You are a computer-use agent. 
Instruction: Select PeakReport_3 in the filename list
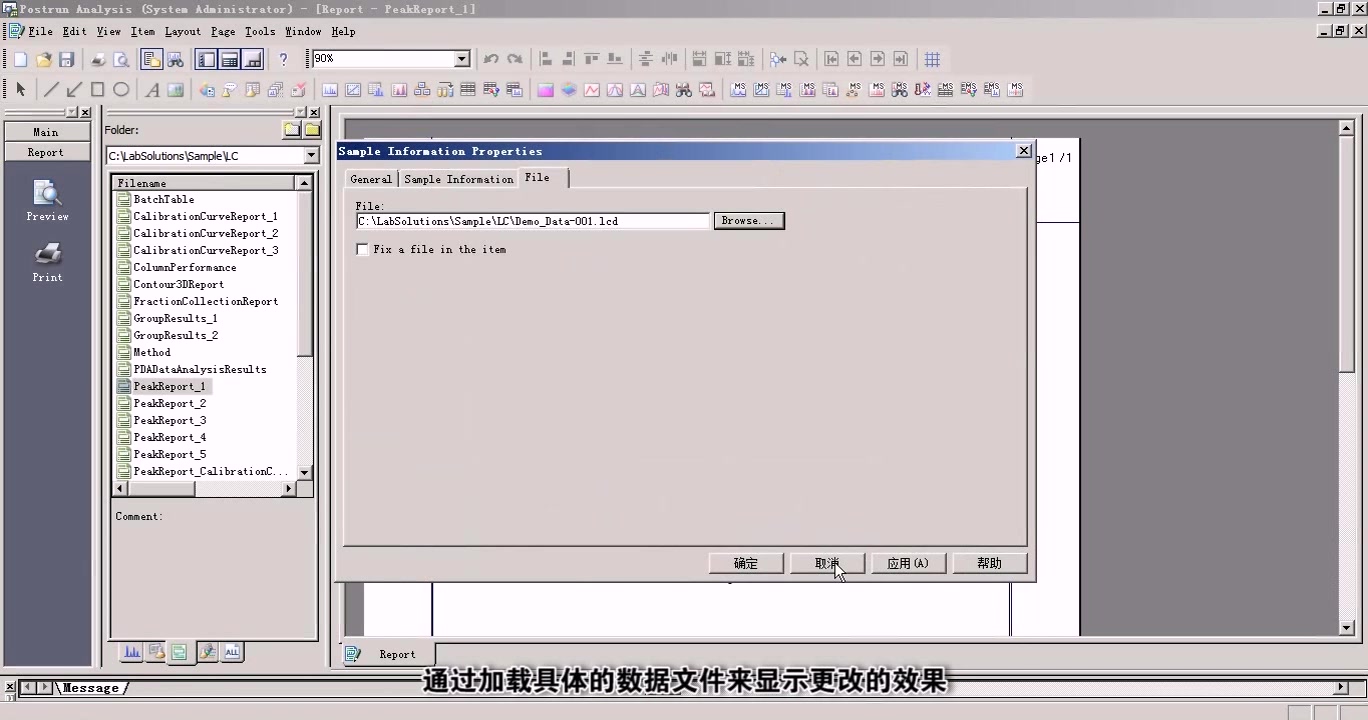click(x=169, y=420)
